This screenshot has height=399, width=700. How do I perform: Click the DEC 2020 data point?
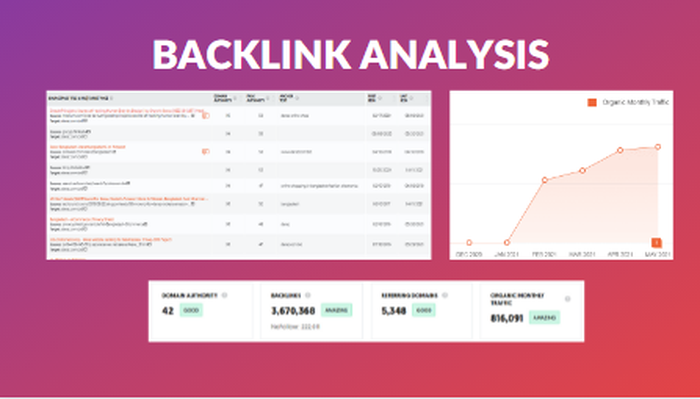(469, 243)
